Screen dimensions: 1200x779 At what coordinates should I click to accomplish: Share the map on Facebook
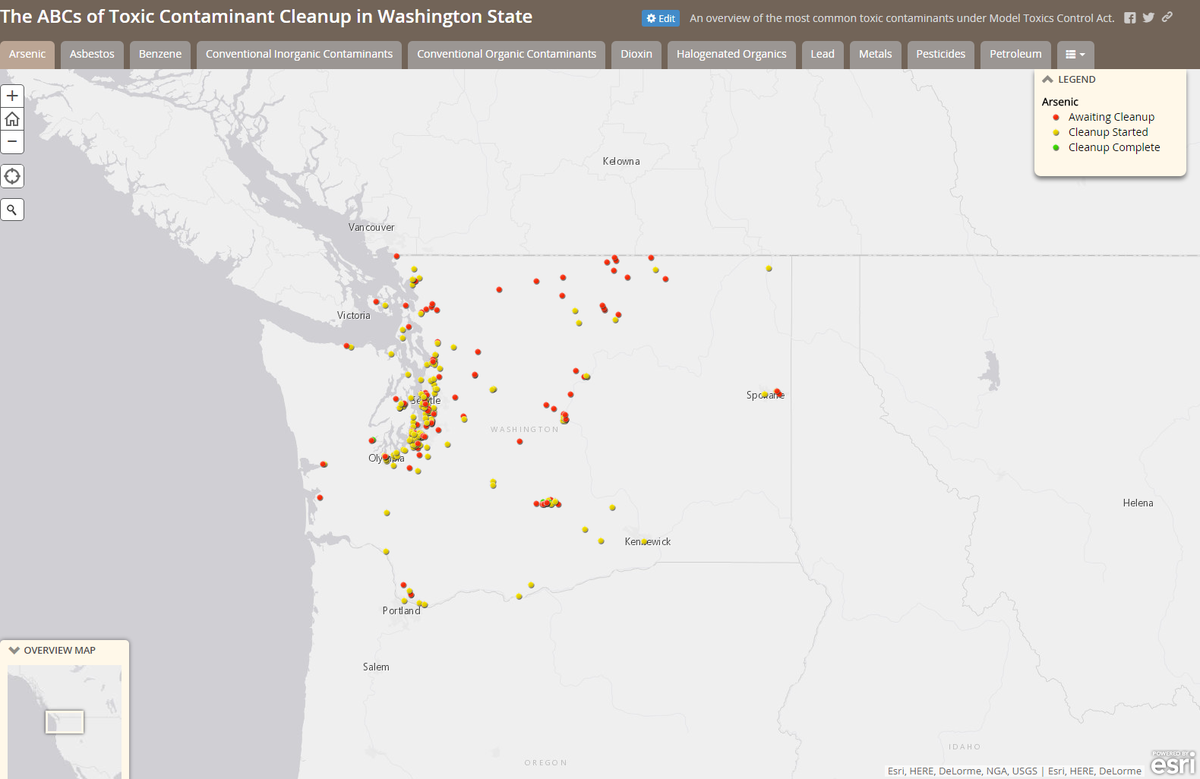[1130, 18]
